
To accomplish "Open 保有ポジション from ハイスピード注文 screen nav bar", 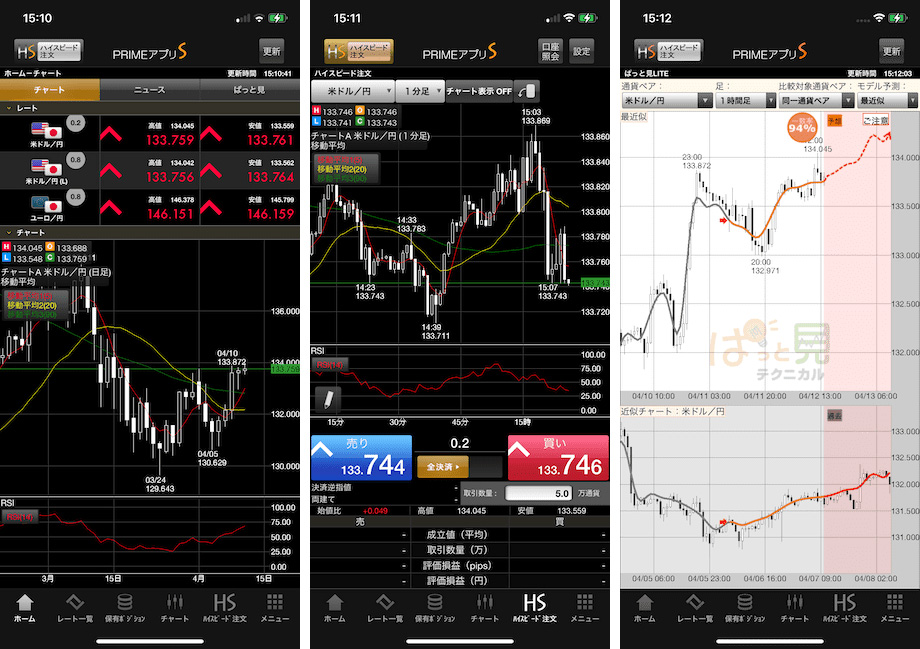I will (x=435, y=608).
